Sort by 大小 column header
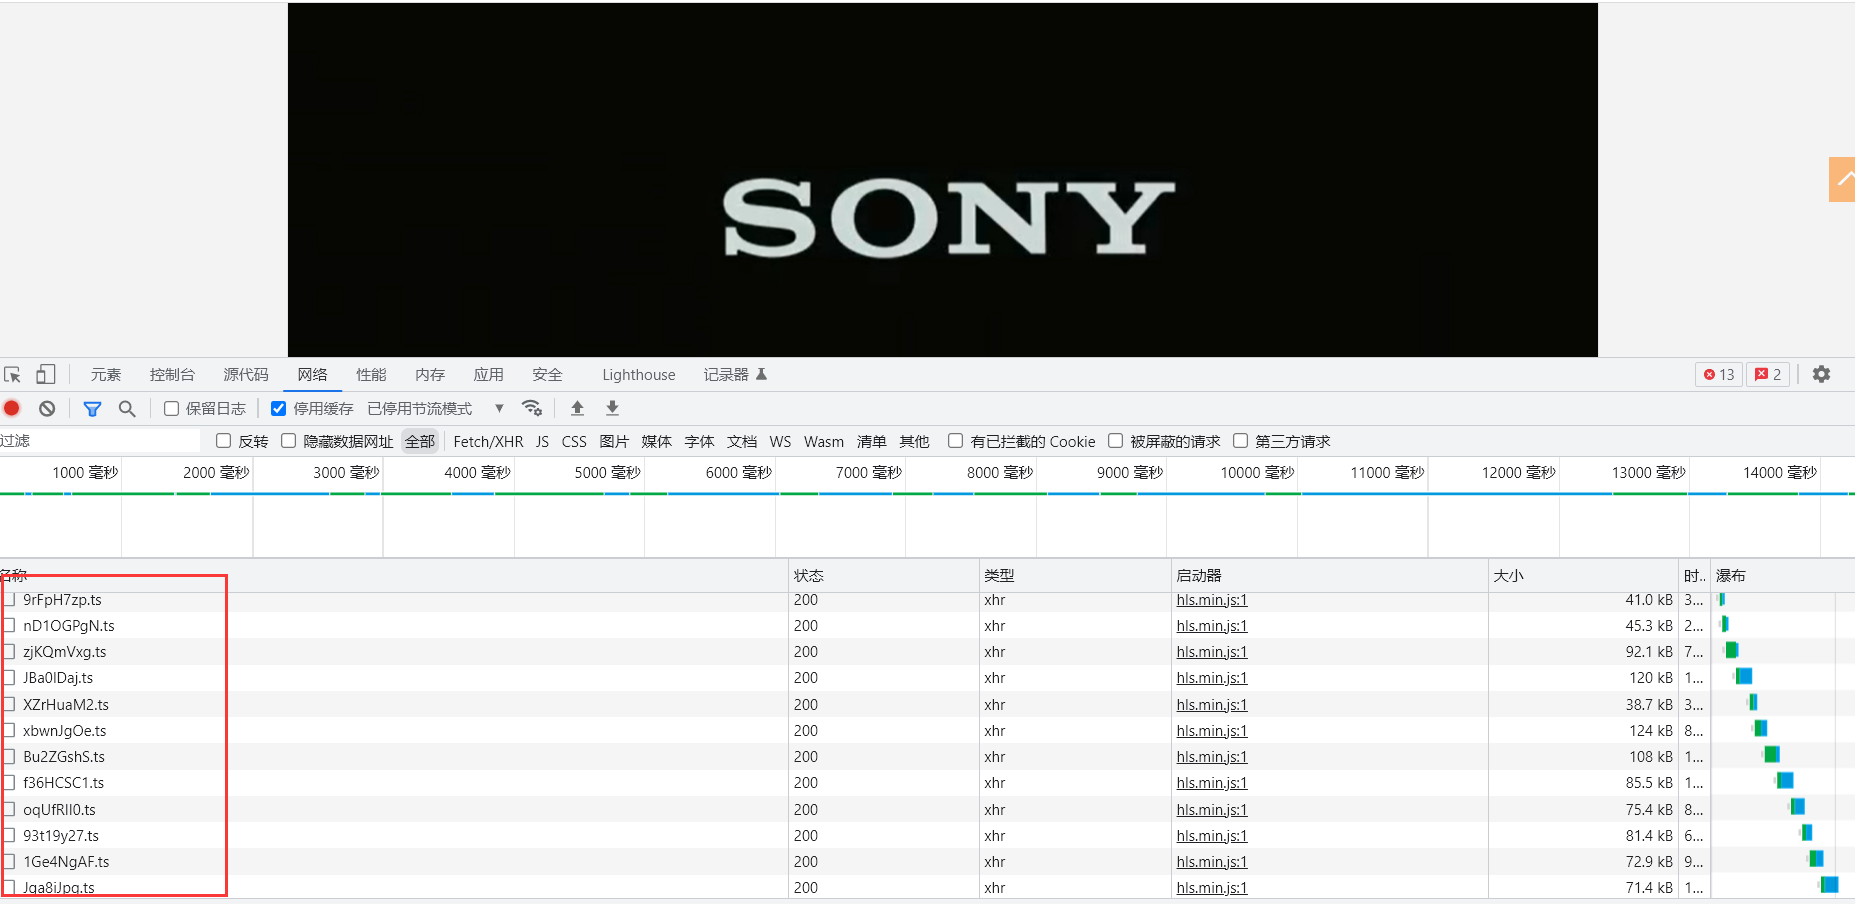 [1583, 575]
